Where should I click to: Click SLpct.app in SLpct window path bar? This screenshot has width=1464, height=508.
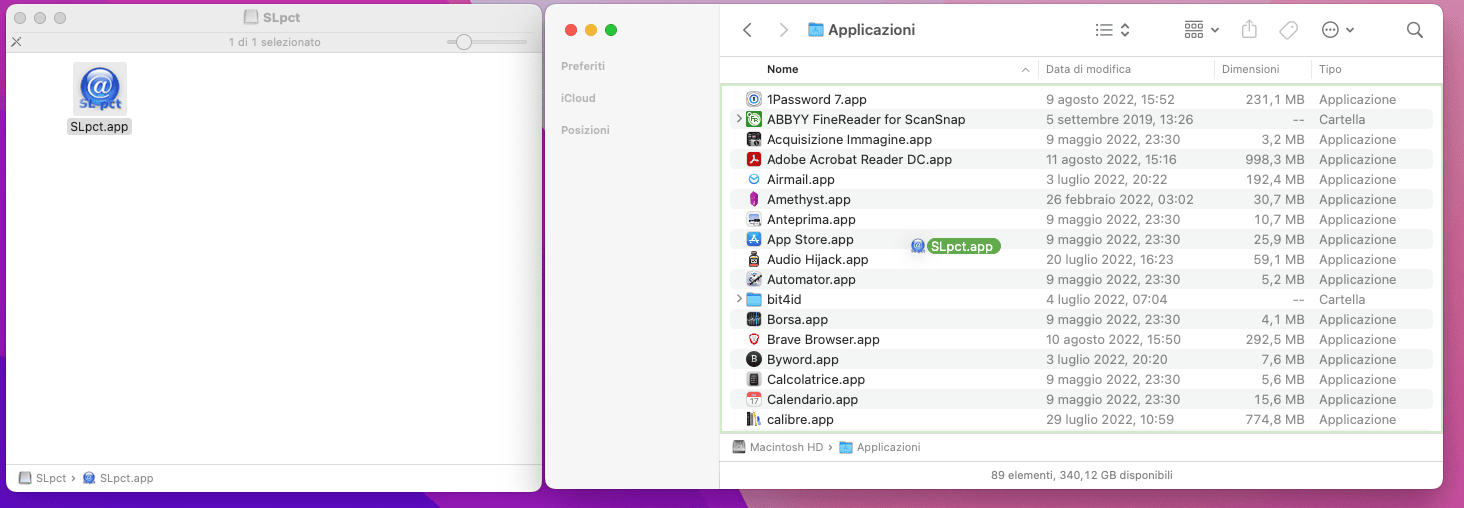click(118, 478)
